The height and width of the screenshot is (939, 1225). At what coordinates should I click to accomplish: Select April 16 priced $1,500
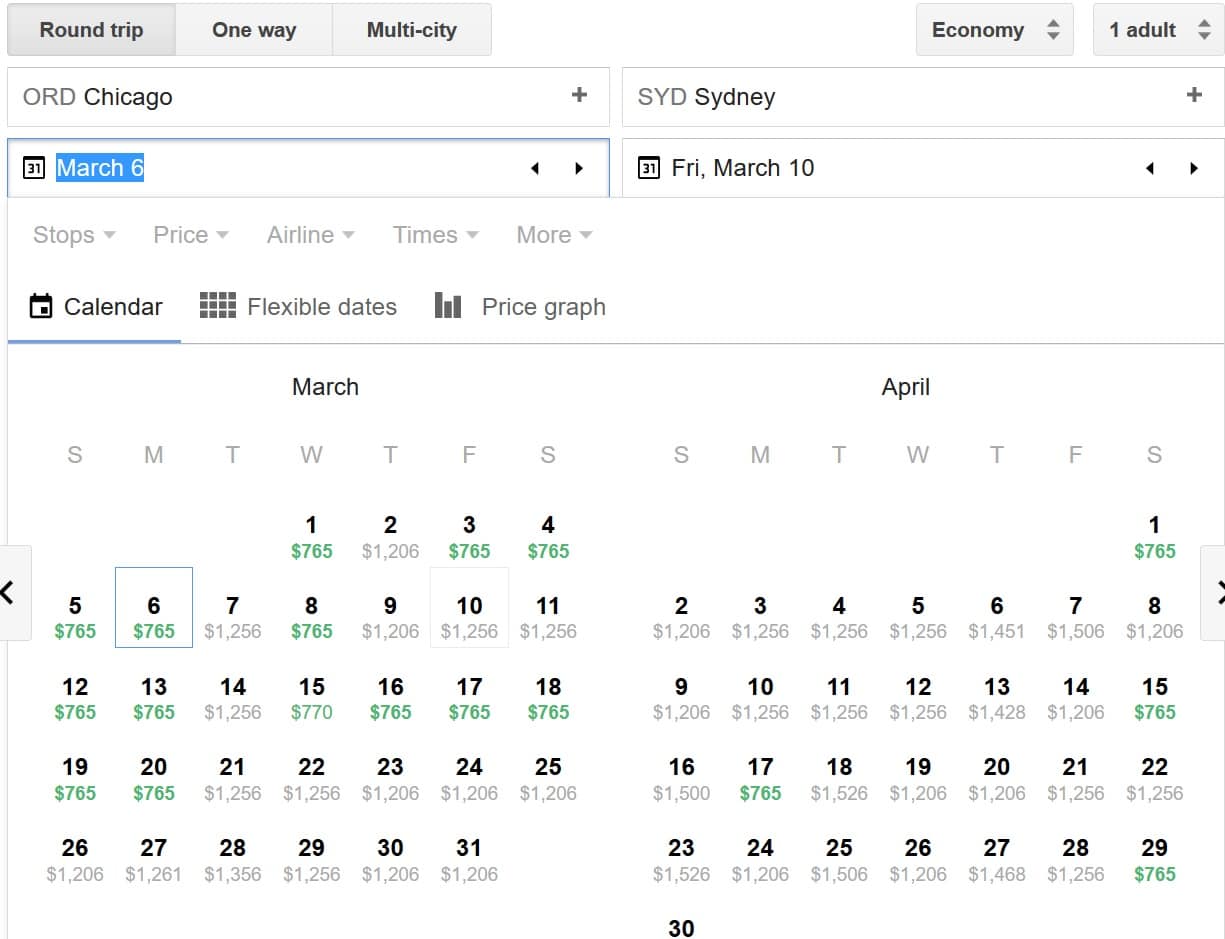681,779
